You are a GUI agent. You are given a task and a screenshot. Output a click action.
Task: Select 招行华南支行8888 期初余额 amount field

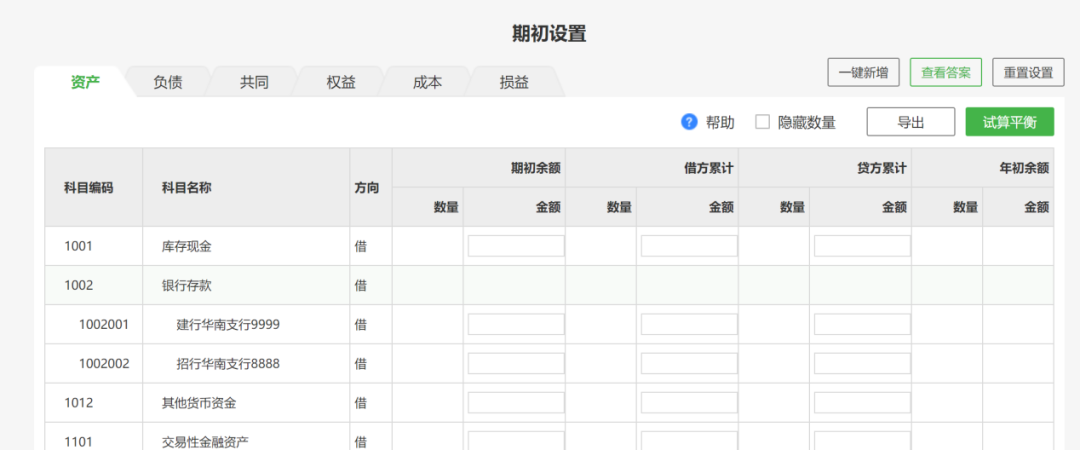[516, 364]
